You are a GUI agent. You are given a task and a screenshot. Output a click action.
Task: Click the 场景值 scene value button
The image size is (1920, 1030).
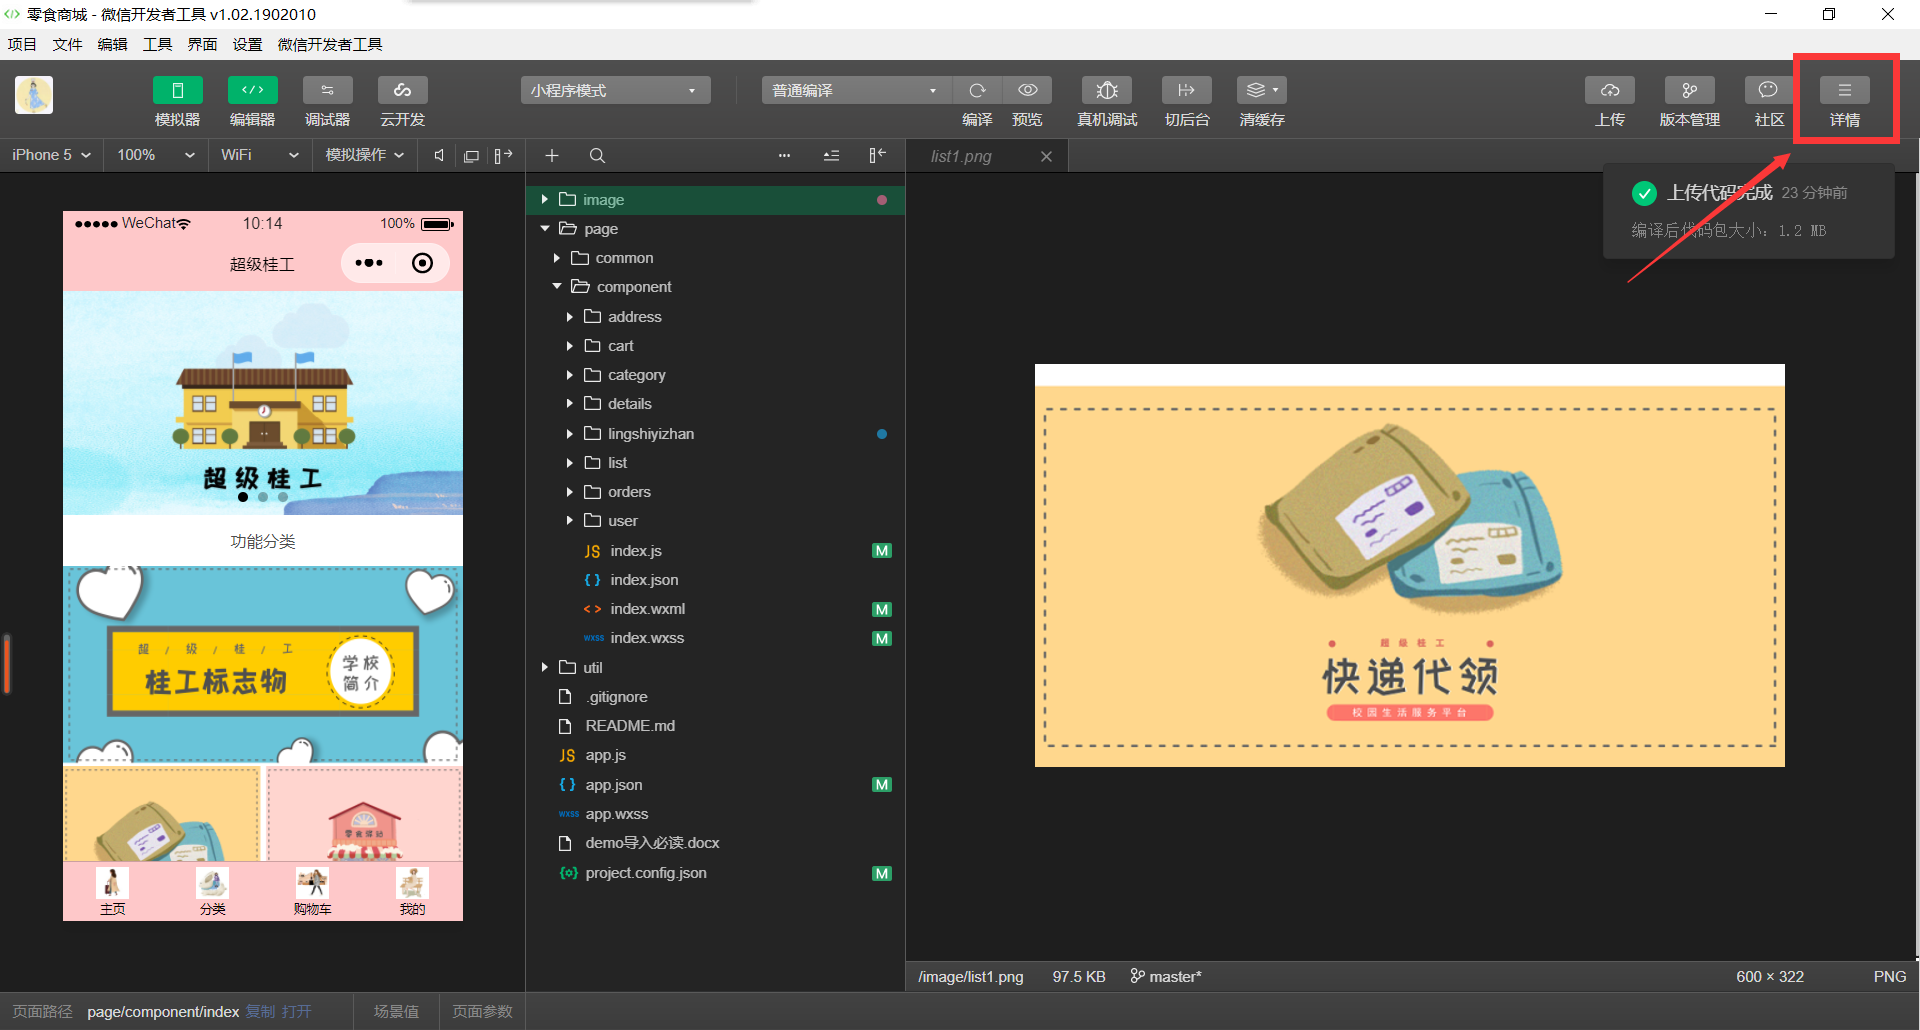click(x=396, y=1012)
